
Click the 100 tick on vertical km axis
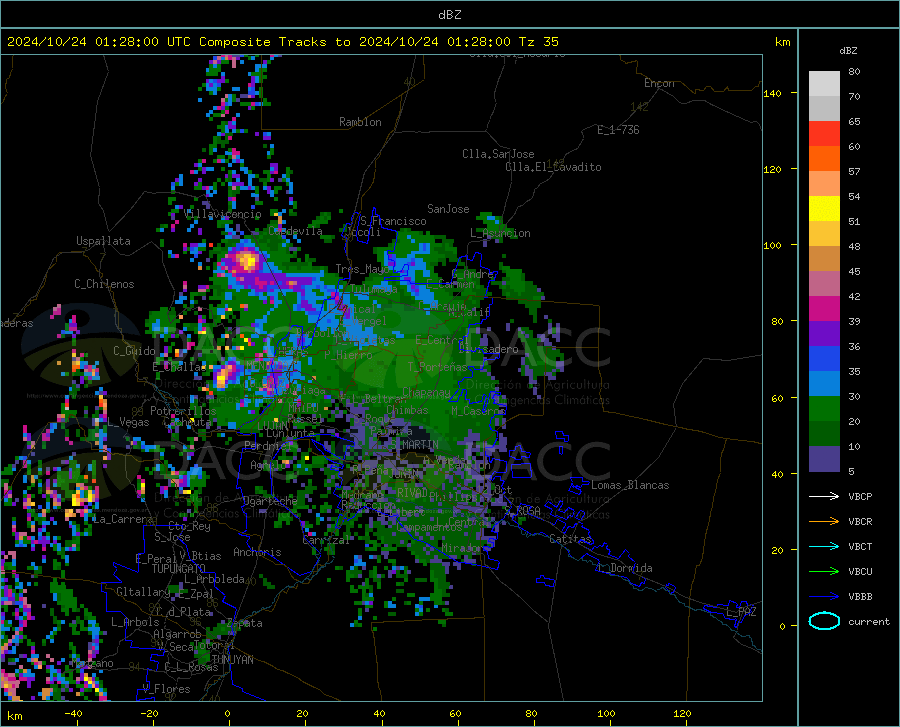tap(772, 245)
